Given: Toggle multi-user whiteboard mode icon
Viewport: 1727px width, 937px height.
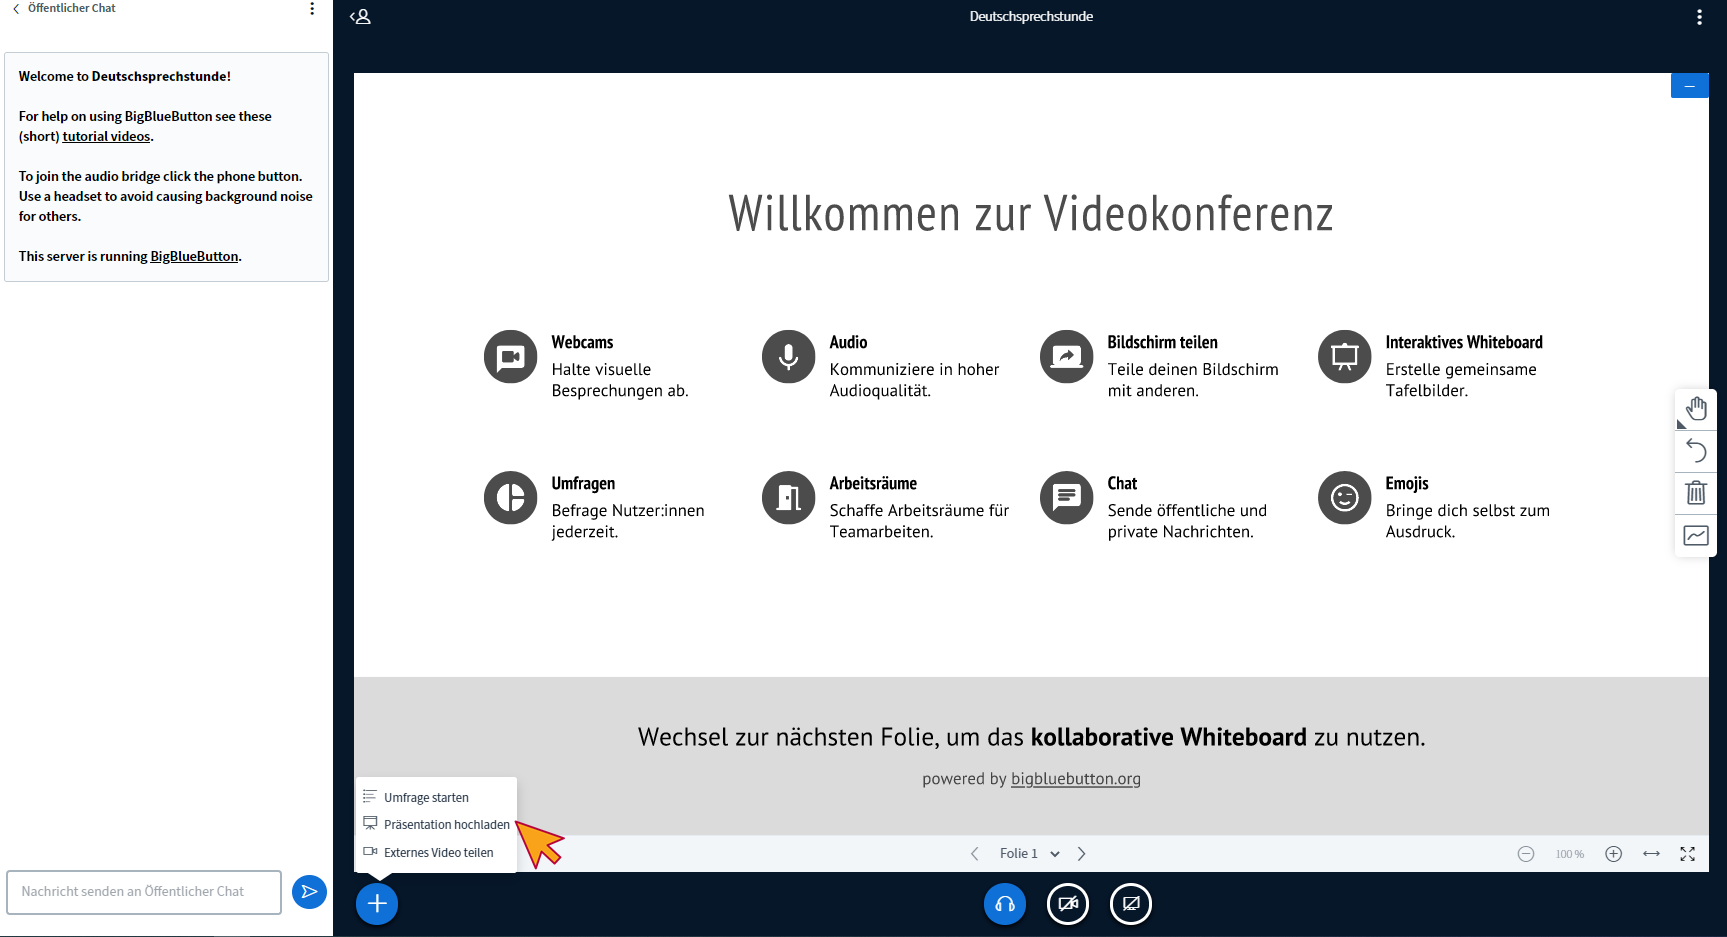Looking at the screenshot, I should click(1696, 536).
